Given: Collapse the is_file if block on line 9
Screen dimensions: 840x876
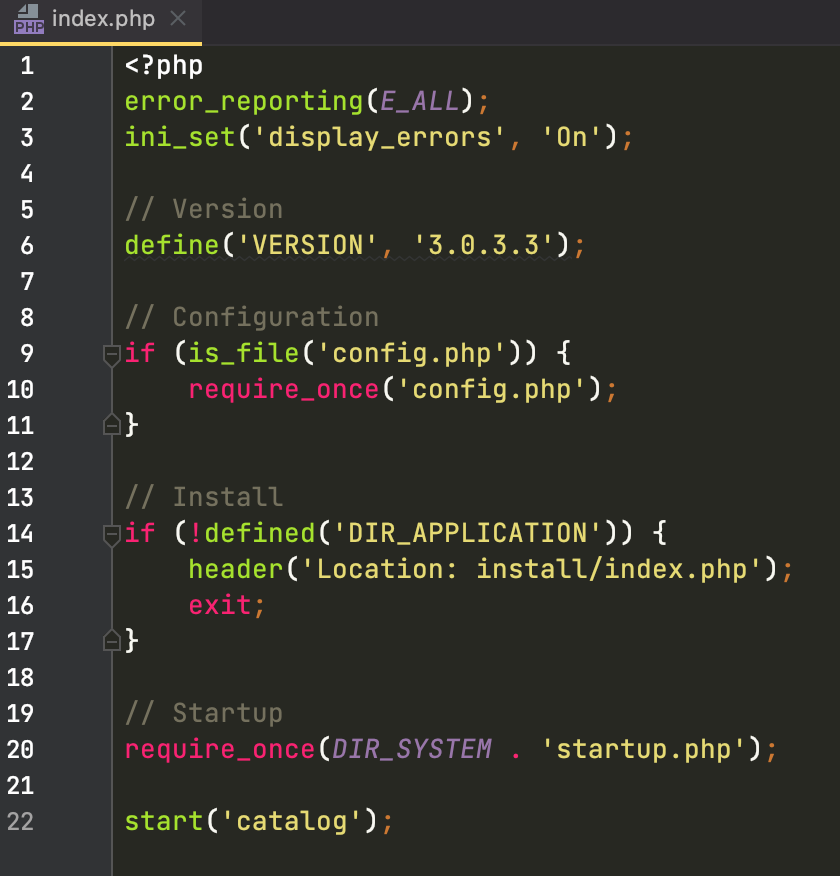Looking at the screenshot, I should 112,354.
